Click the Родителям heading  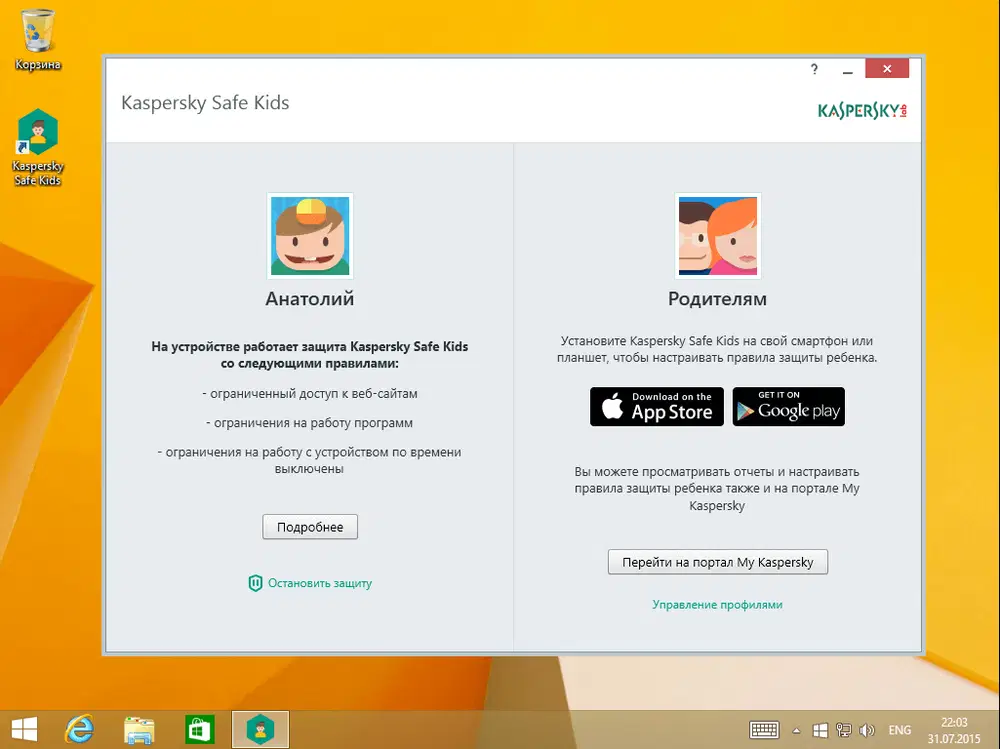click(717, 299)
